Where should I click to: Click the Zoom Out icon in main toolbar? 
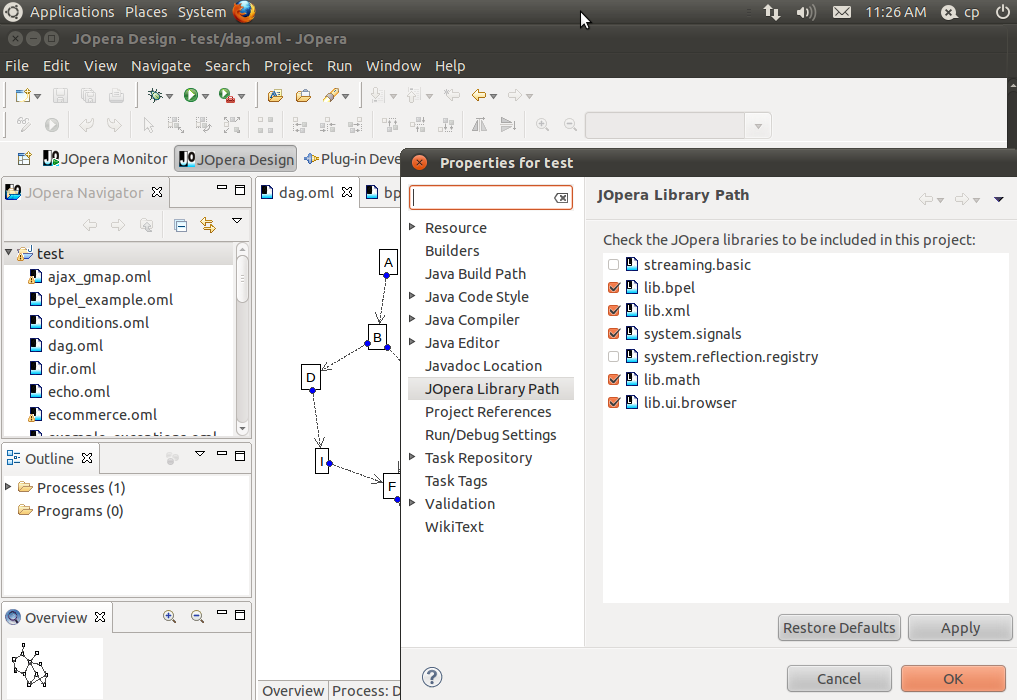[570, 125]
